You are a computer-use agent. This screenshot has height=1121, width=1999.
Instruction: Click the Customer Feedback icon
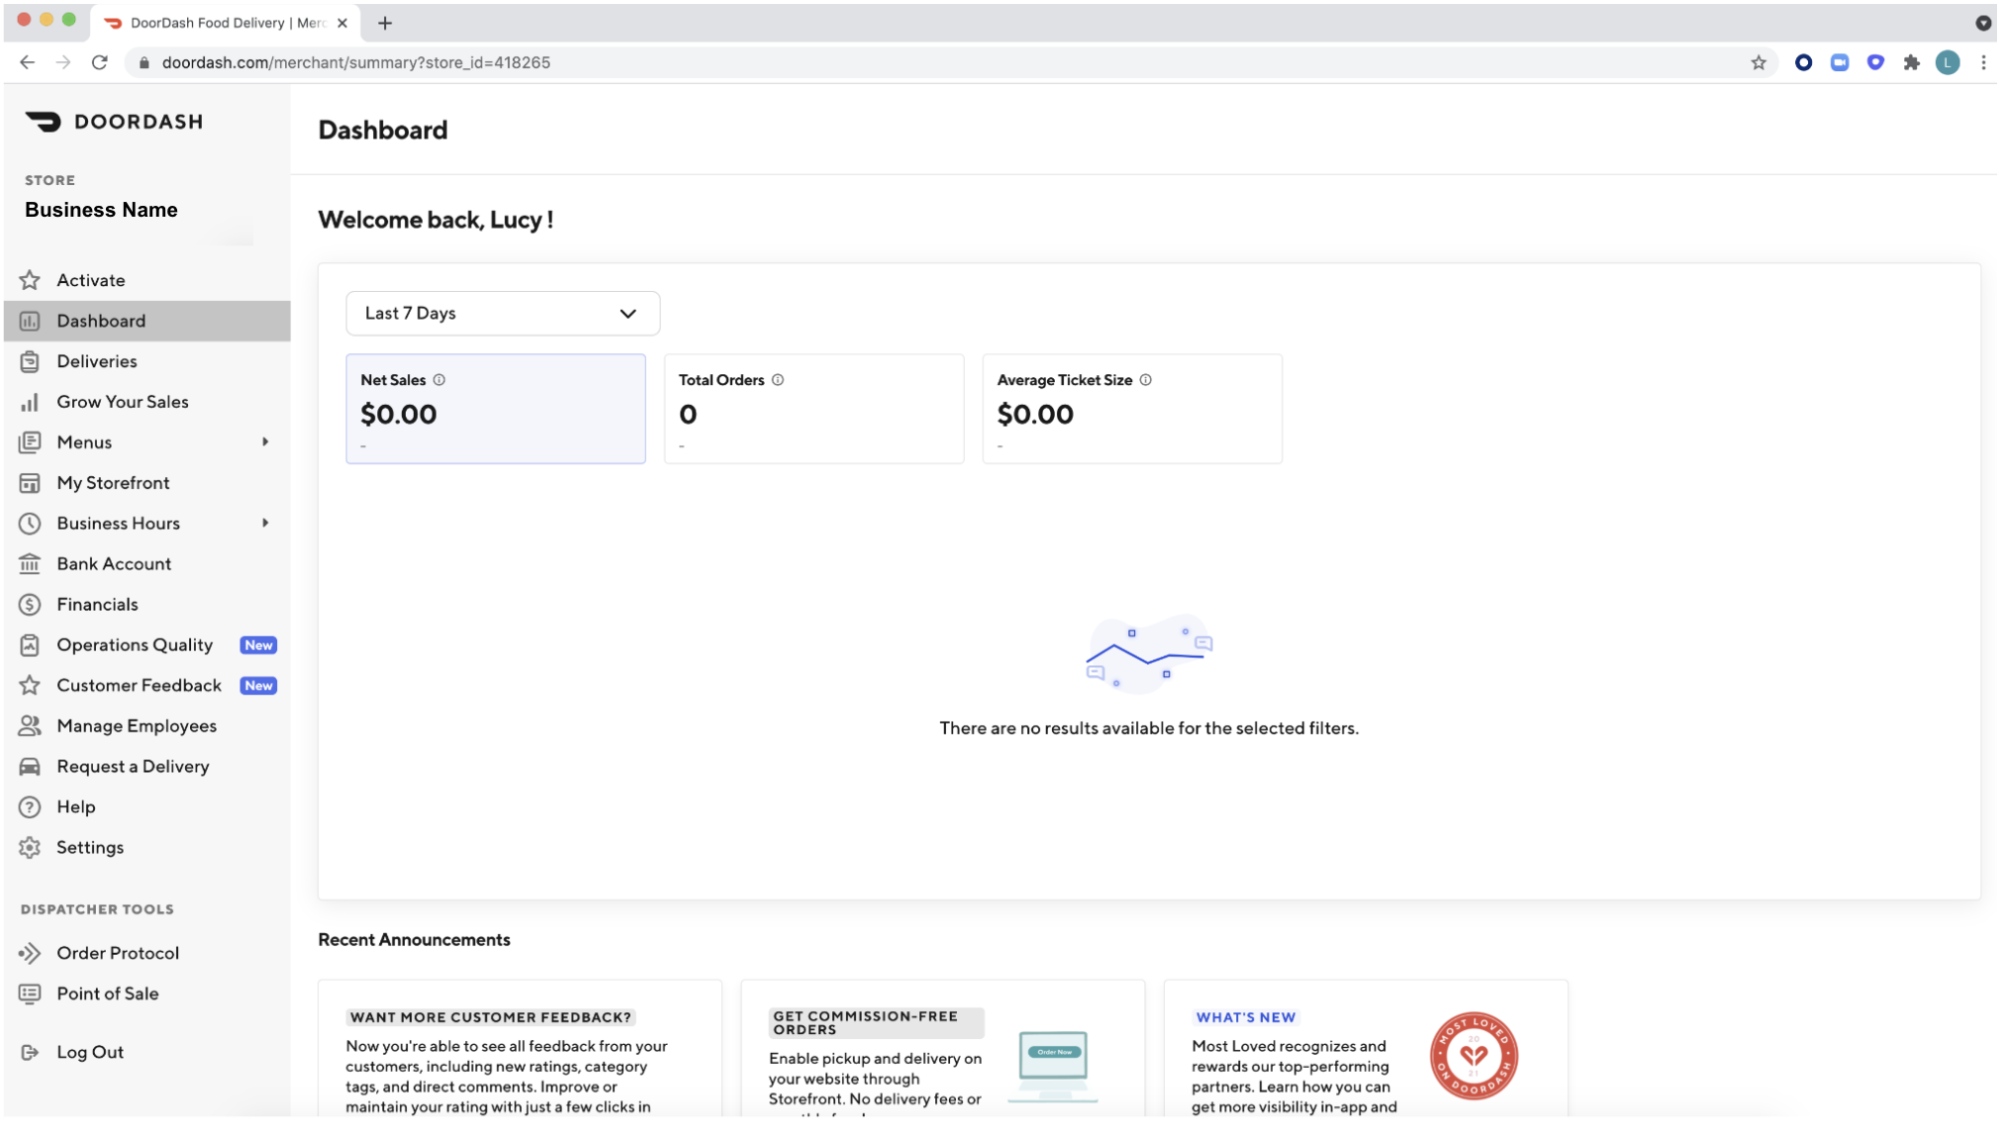pos(30,684)
